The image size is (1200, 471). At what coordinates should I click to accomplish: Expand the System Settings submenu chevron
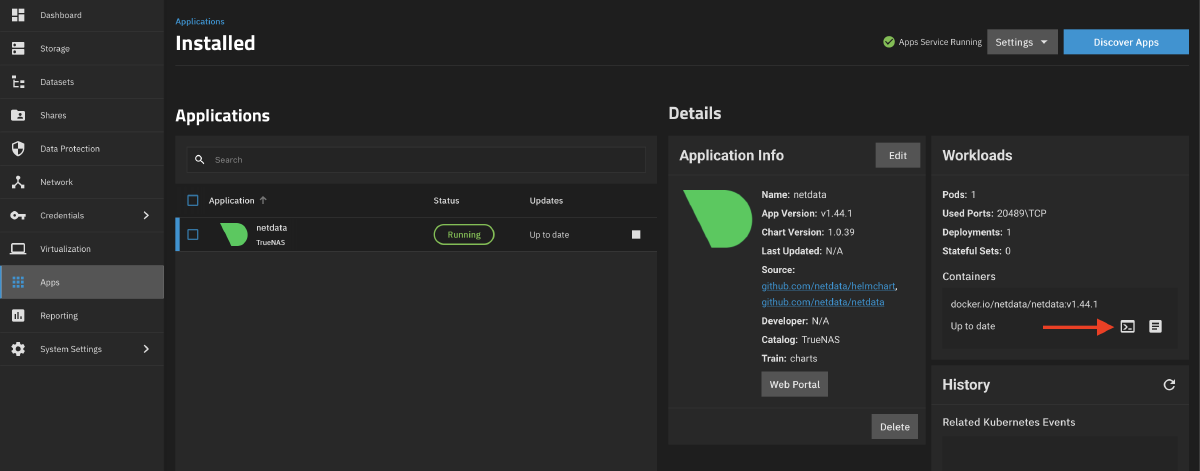point(146,349)
